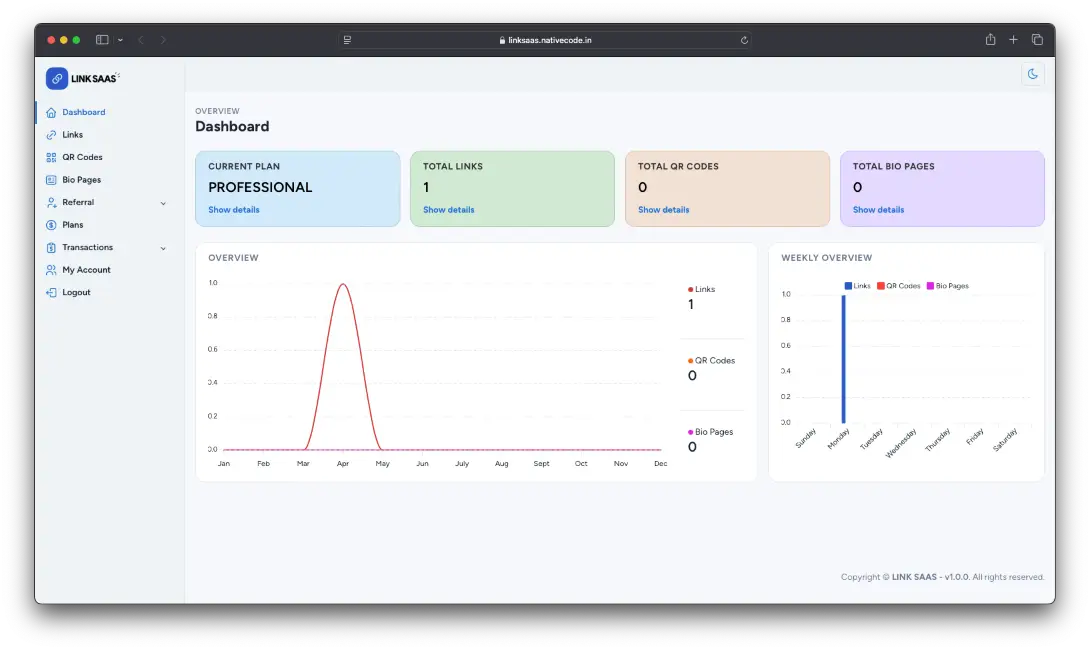Expand the Transactions submenu chevron
1090x650 pixels.
click(163, 248)
